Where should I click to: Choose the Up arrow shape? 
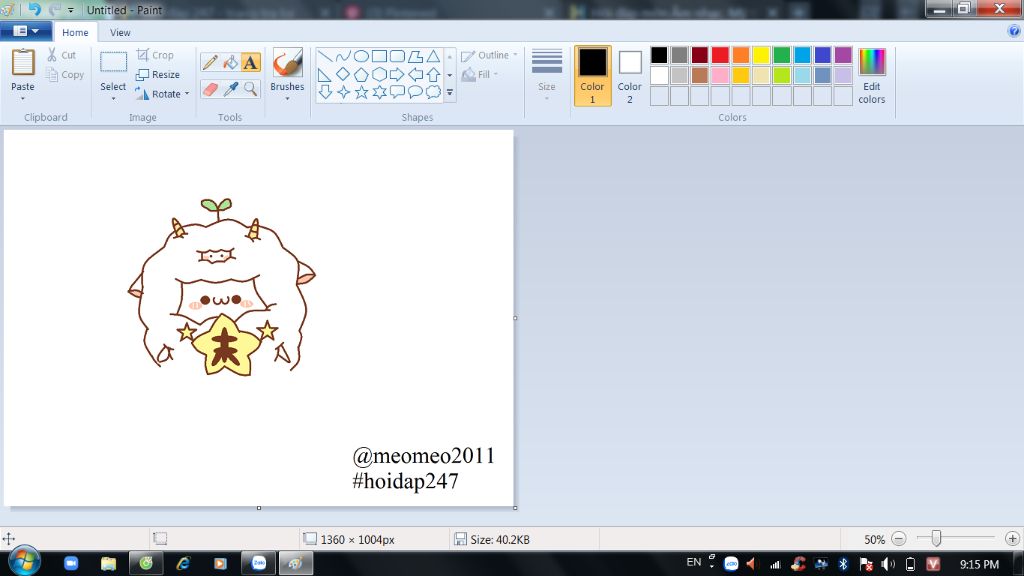pyautogui.click(x=433, y=74)
